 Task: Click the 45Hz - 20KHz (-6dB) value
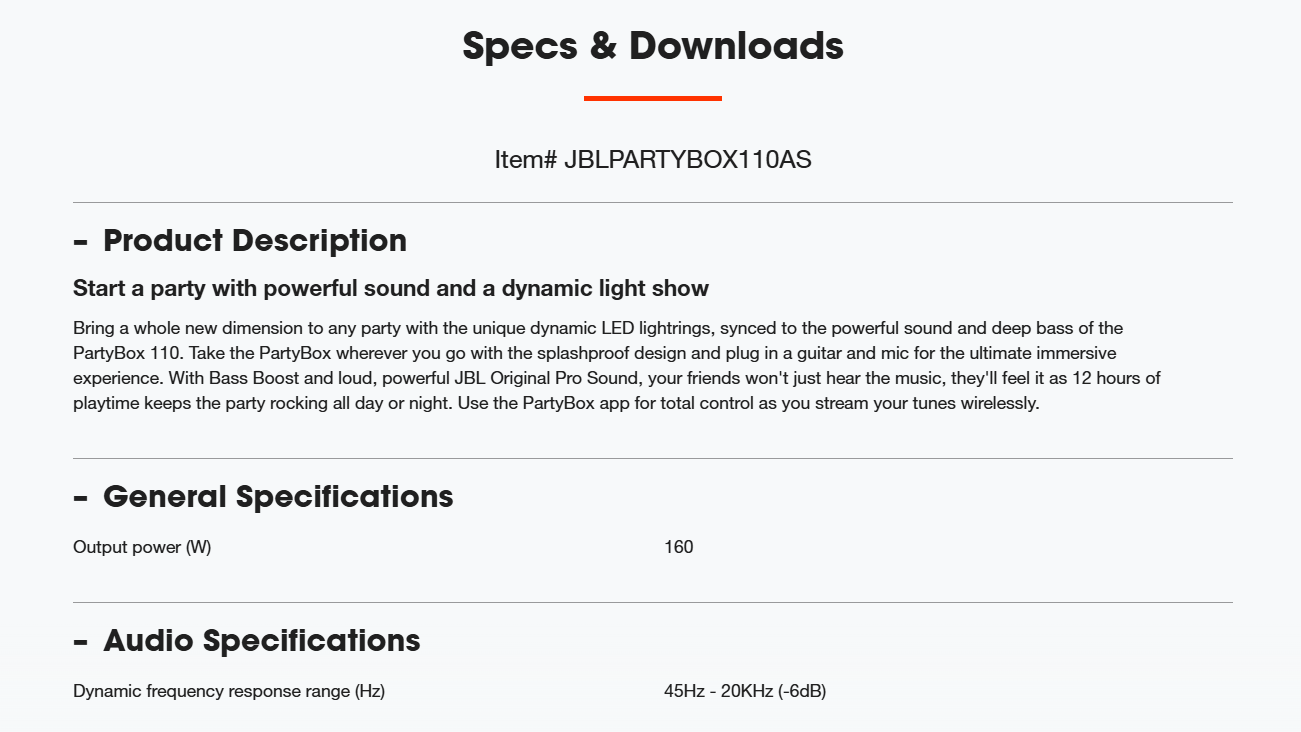pyautogui.click(x=745, y=691)
